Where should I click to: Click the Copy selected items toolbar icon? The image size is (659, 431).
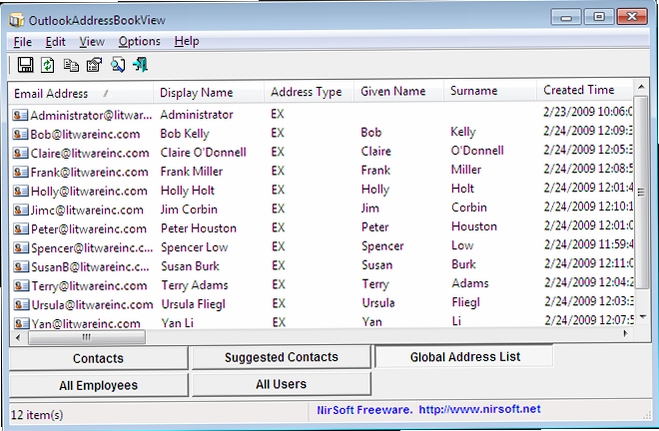[x=71, y=65]
